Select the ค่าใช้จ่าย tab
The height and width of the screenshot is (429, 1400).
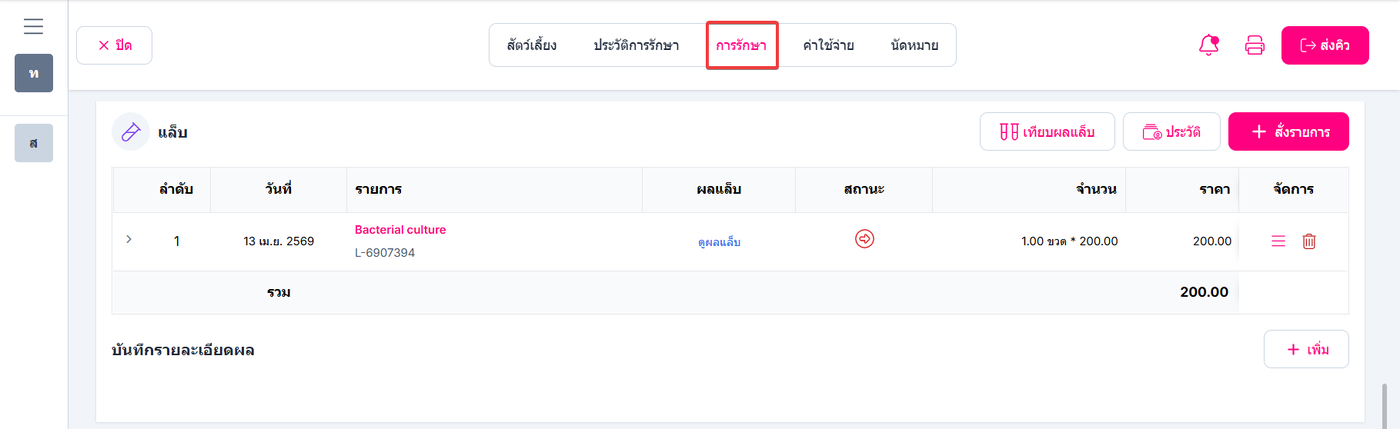coord(828,45)
